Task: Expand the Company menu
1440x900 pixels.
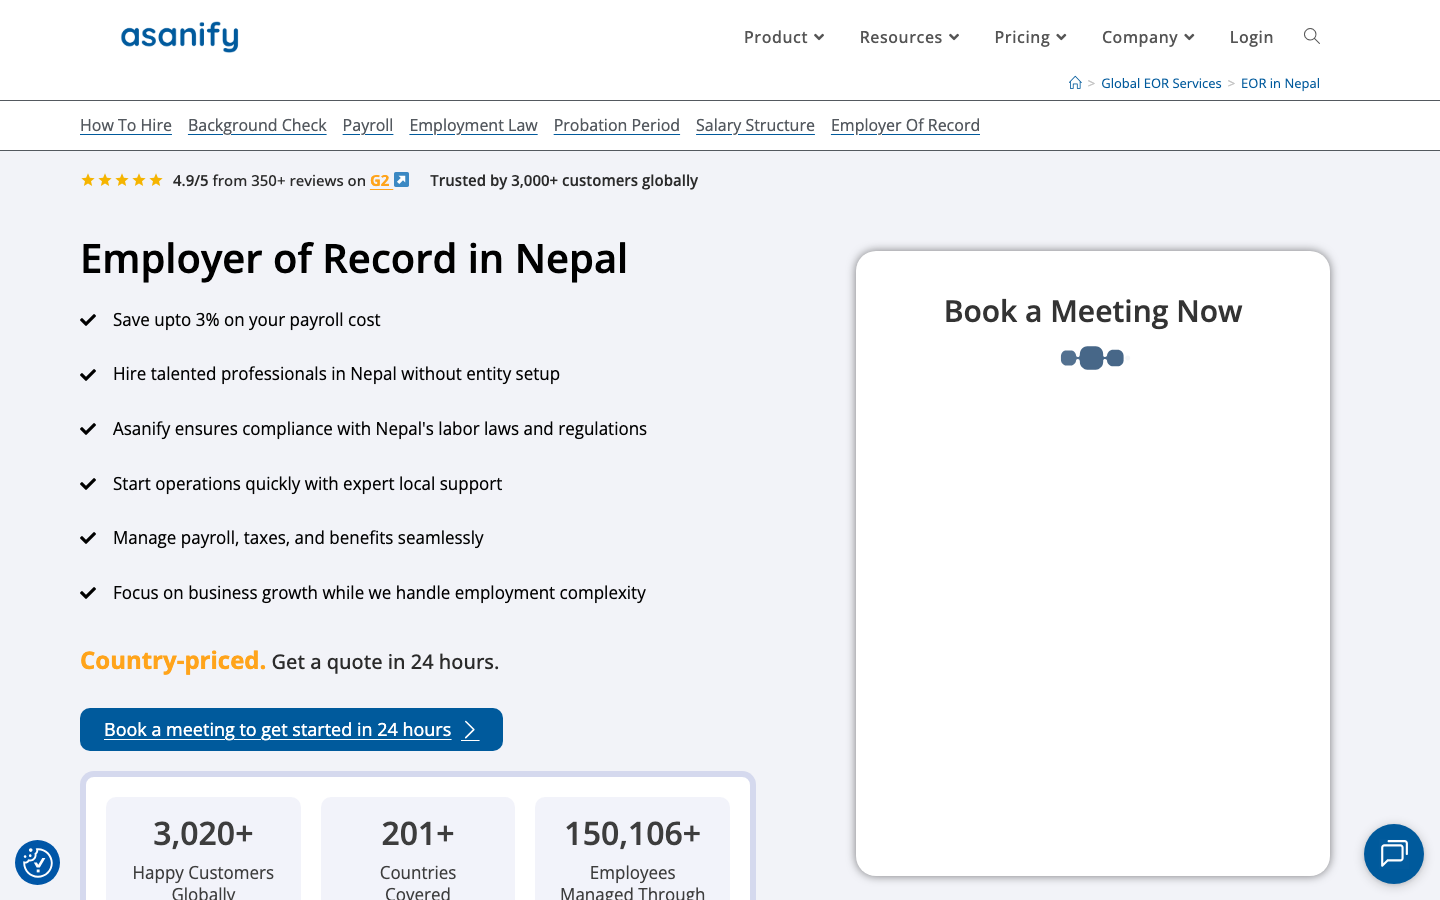Action: coord(1148,37)
